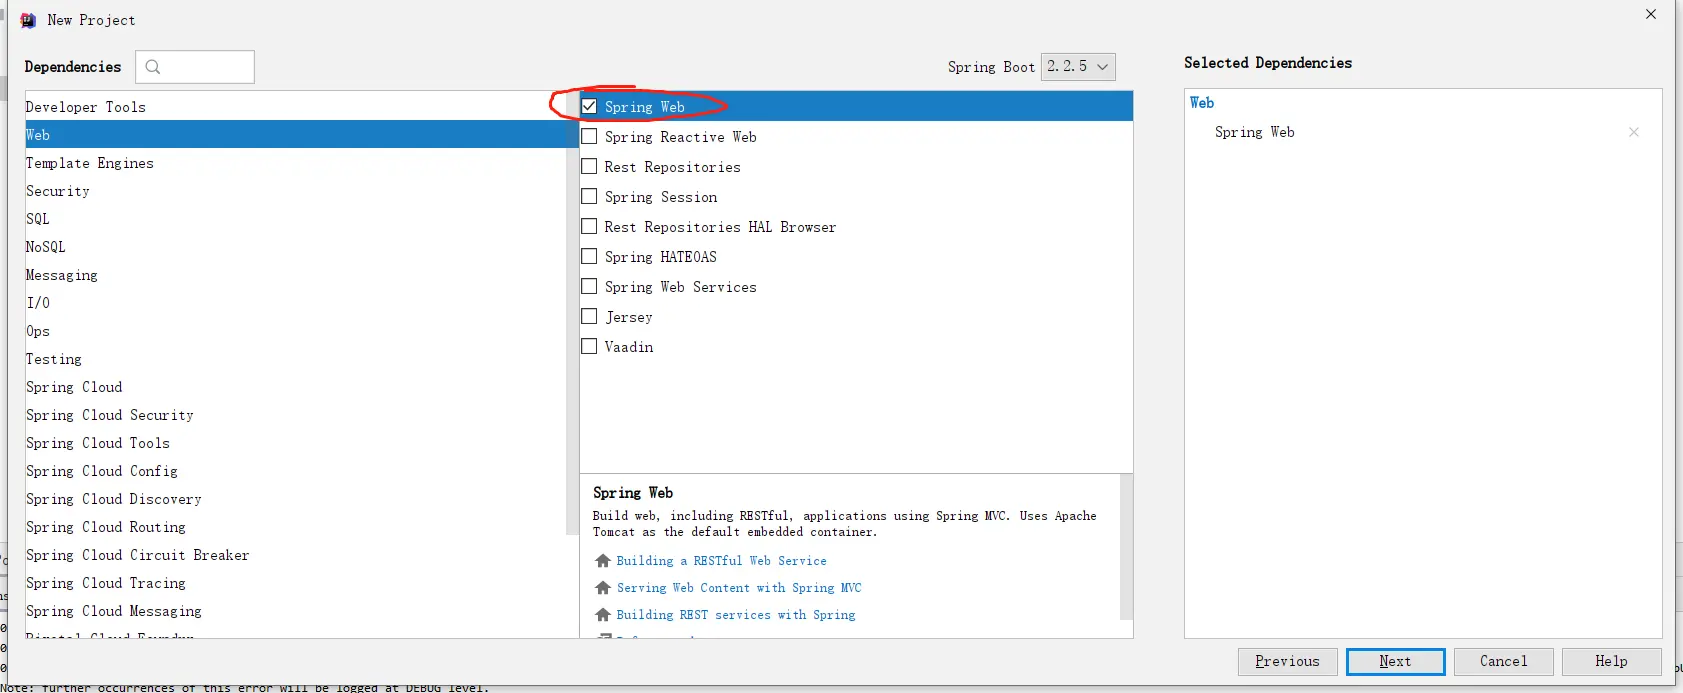Click the home icon beside Building a RESTful Web Service
The image size is (1683, 693).
[x=603, y=561]
